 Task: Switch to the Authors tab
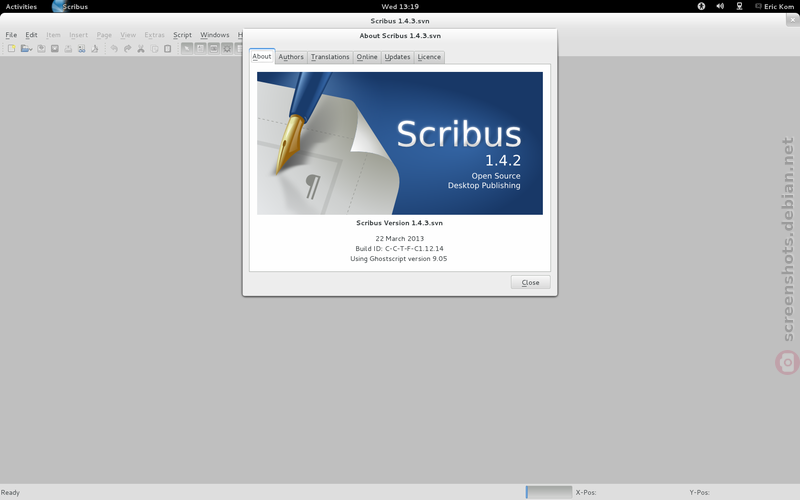pyautogui.click(x=291, y=57)
